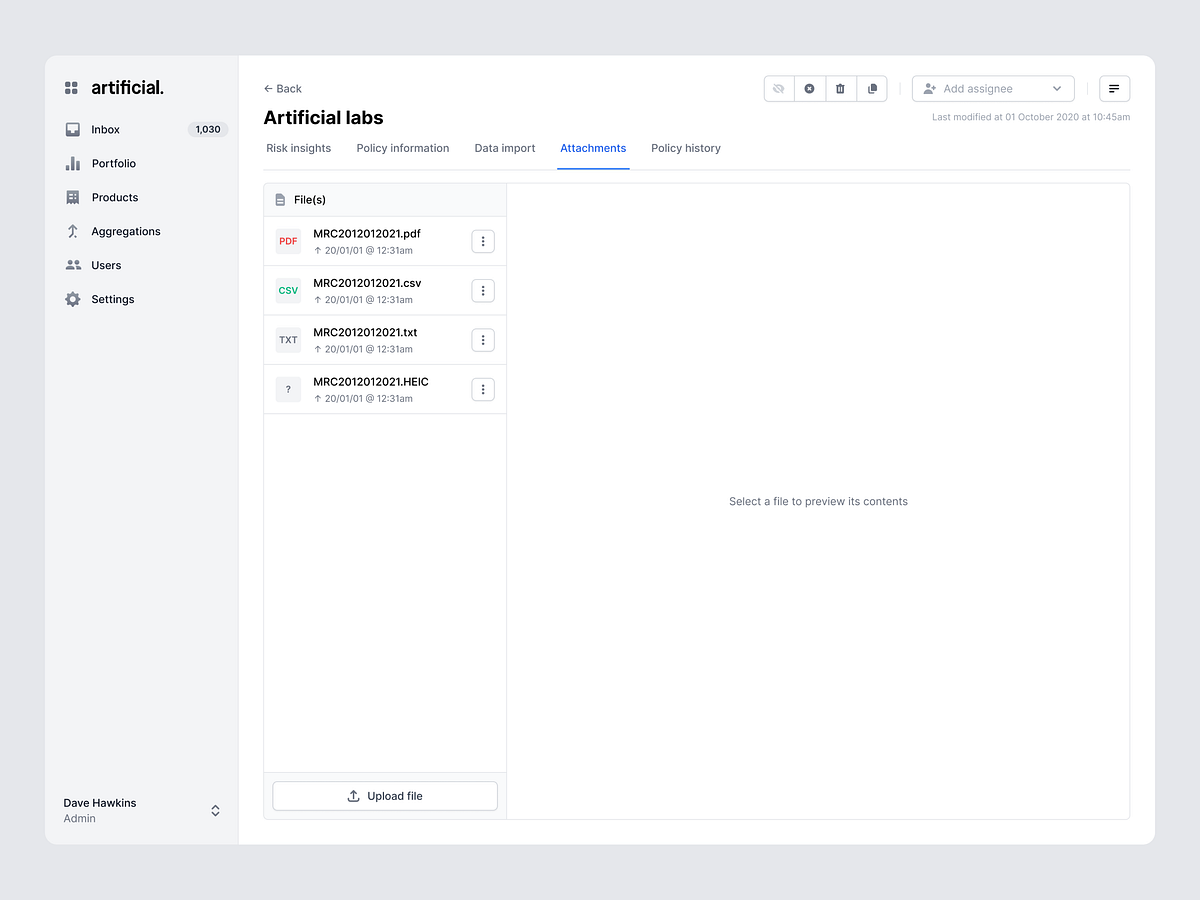Select the cancel (x circle) toolbar icon
1200x900 pixels.
809,88
